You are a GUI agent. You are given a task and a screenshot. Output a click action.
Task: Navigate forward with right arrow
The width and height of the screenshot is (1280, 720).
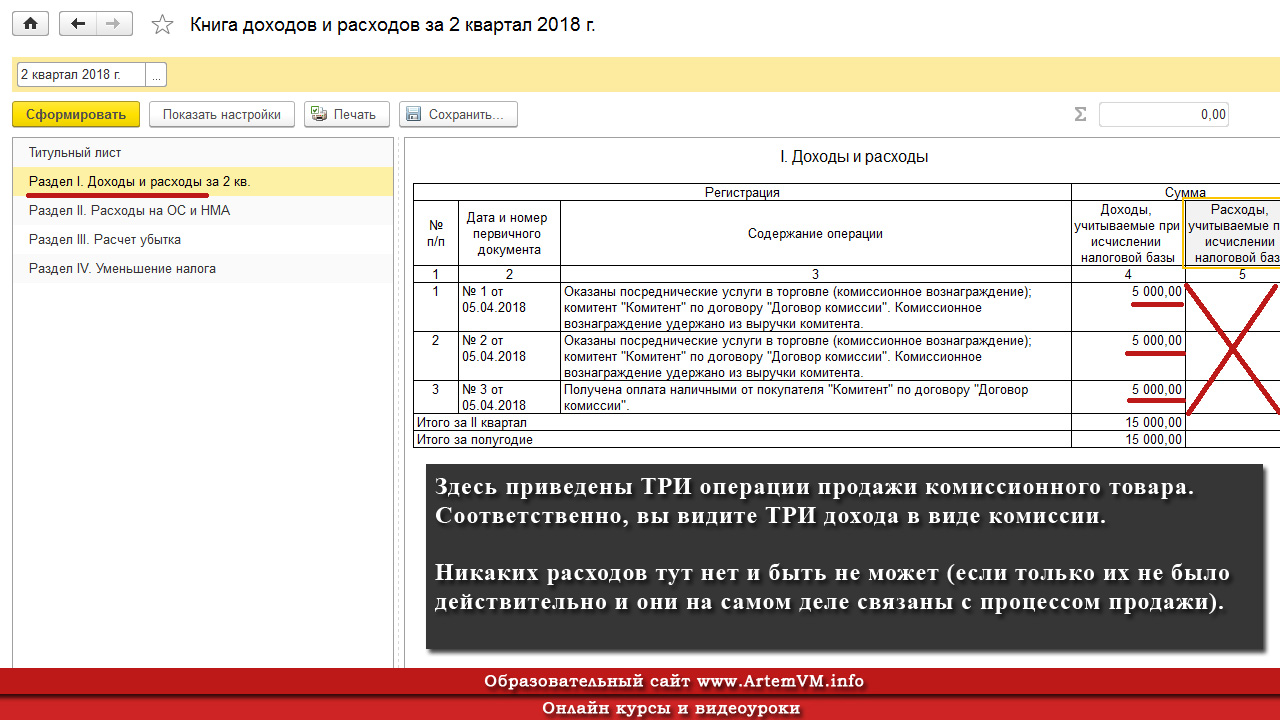tap(114, 24)
